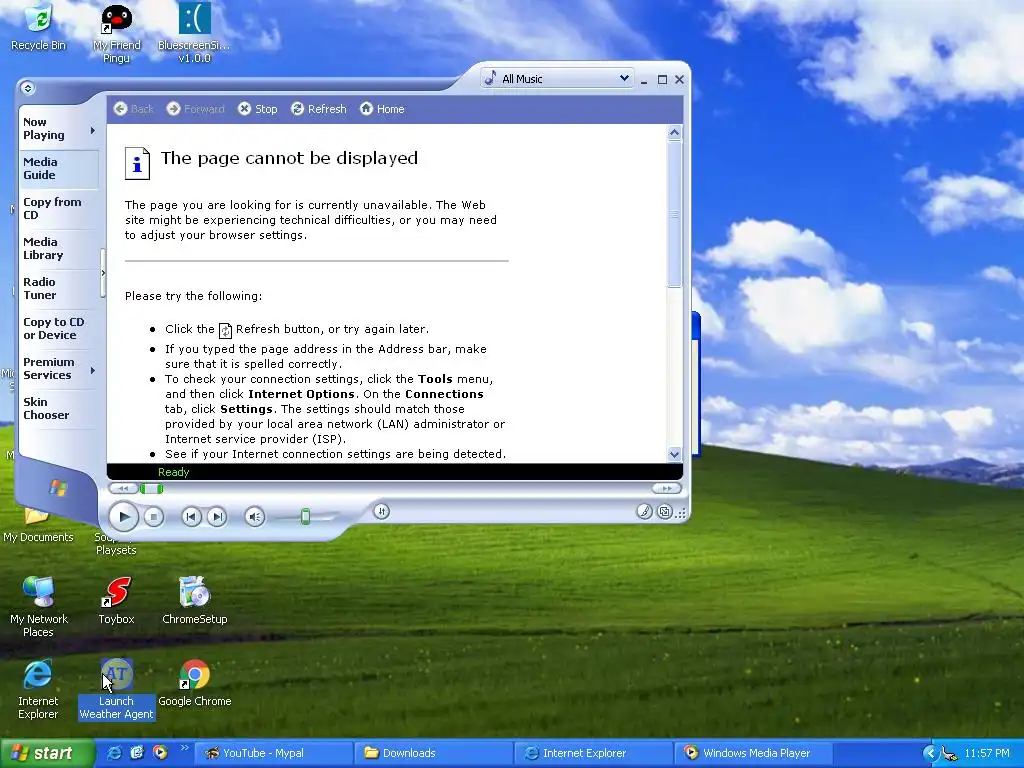
Task: Skip to the next track
Action: [x=217, y=517]
